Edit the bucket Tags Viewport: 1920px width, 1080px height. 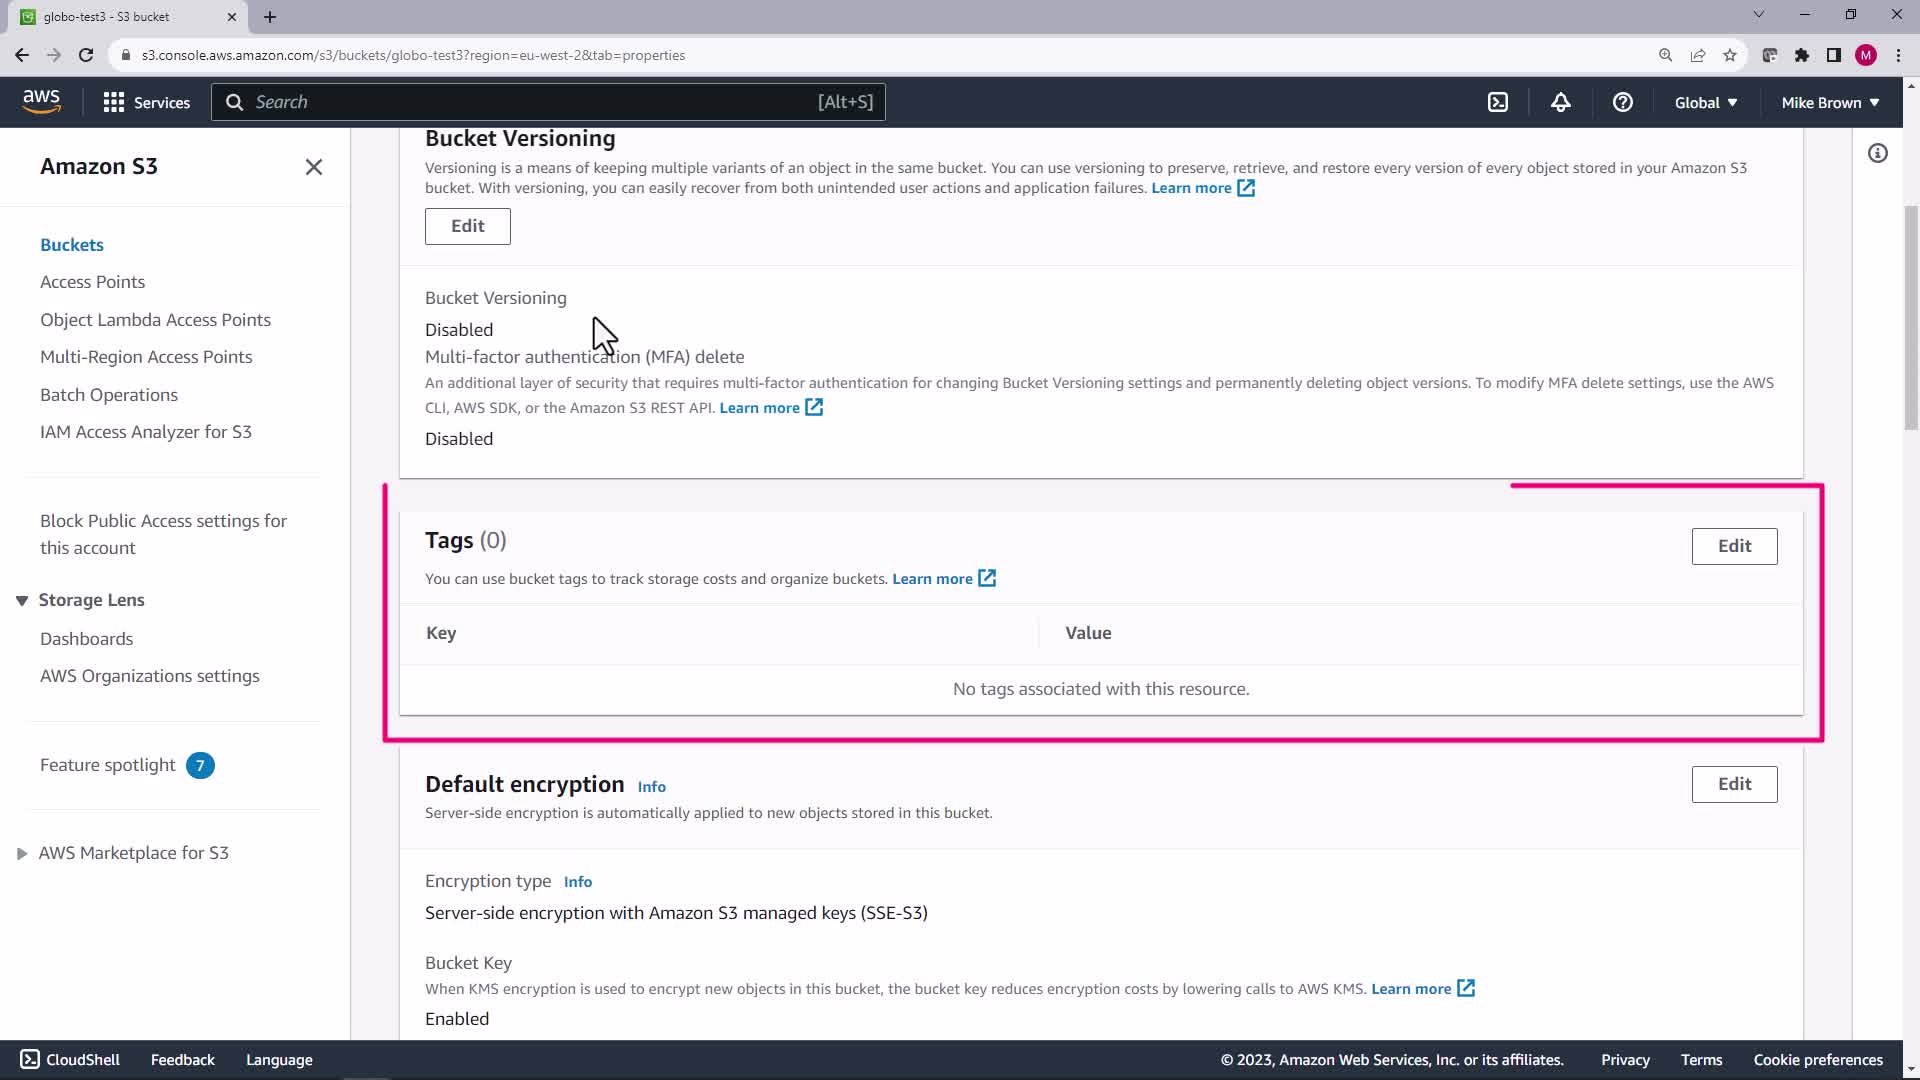tap(1733, 546)
